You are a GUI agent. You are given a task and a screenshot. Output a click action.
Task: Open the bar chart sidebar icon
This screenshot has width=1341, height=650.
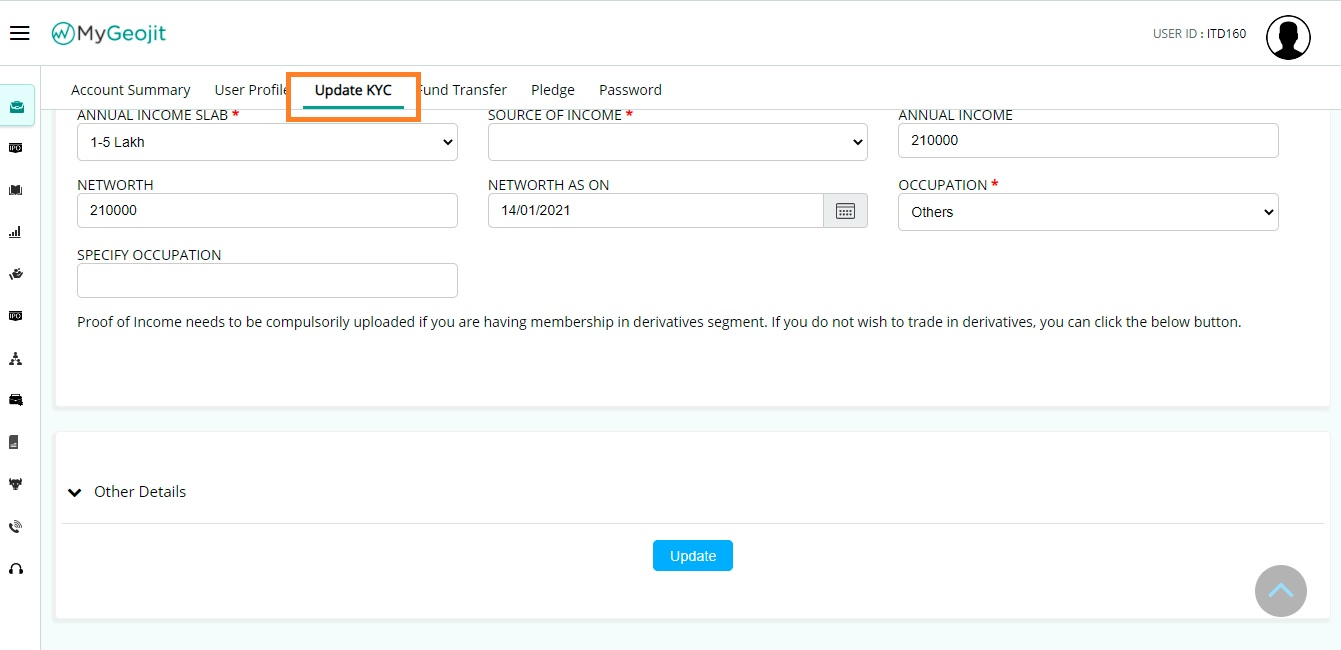pyautogui.click(x=15, y=232)
